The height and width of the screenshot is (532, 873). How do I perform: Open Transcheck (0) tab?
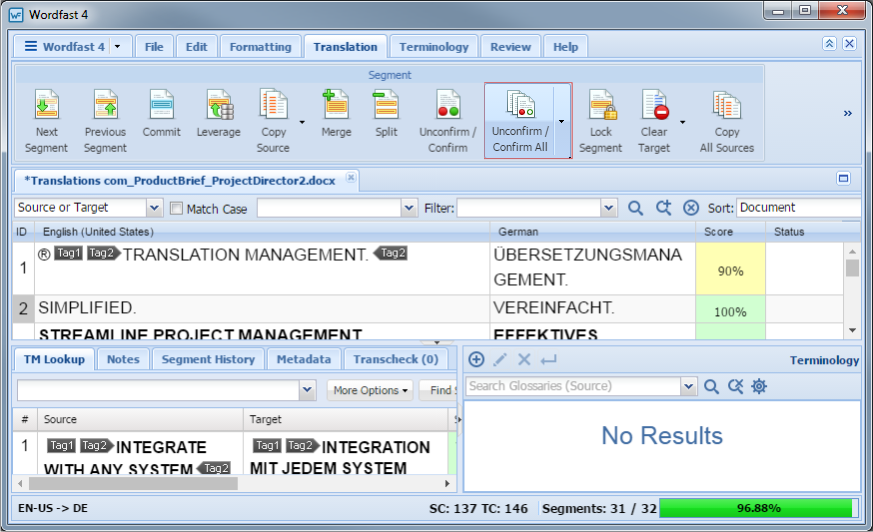396,359
